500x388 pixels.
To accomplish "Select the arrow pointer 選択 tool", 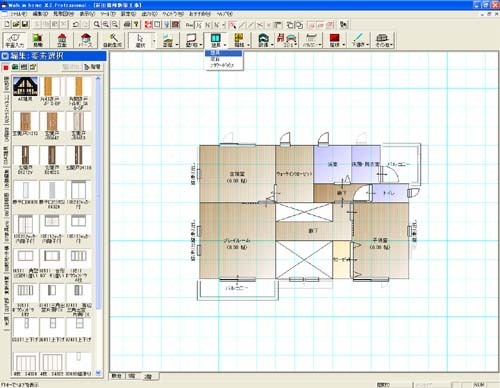I will pos(140,40).
